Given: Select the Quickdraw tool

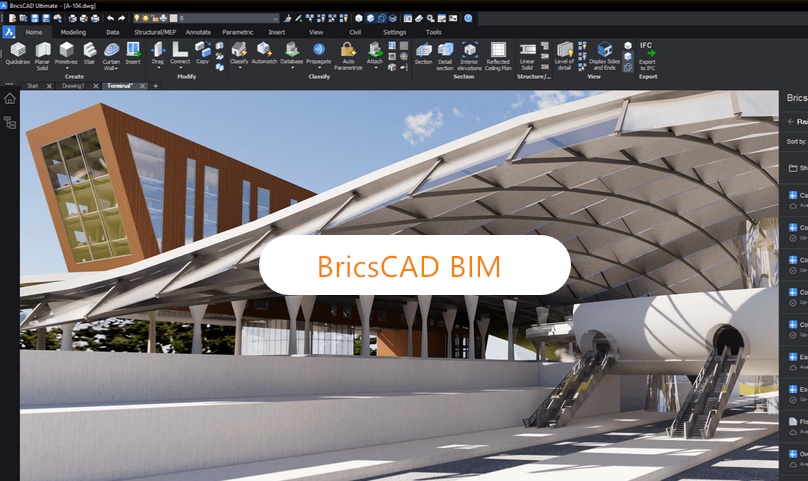Looking at the screenshot, I should (16, 53).
